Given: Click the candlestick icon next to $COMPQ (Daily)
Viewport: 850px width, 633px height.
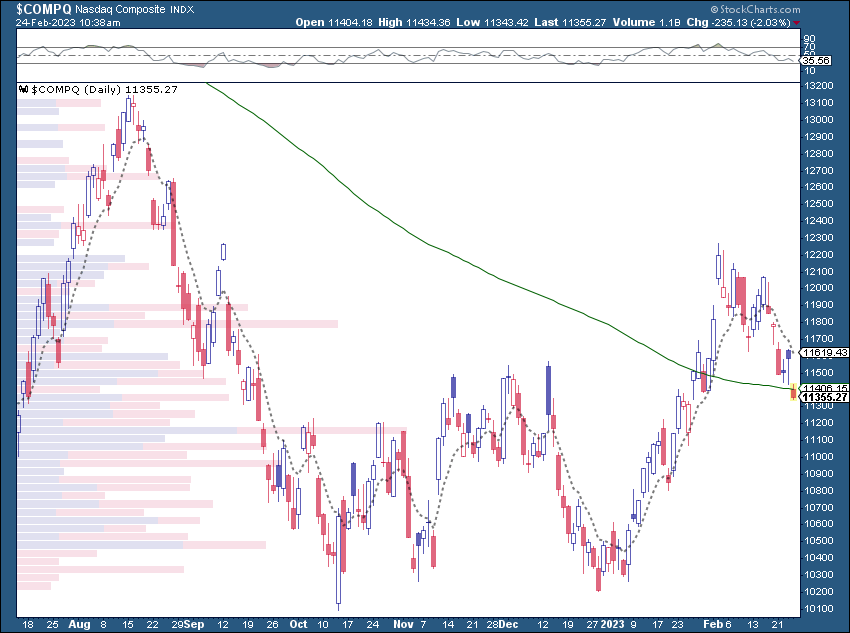Looking at the screenshot, I should point(23,89).
